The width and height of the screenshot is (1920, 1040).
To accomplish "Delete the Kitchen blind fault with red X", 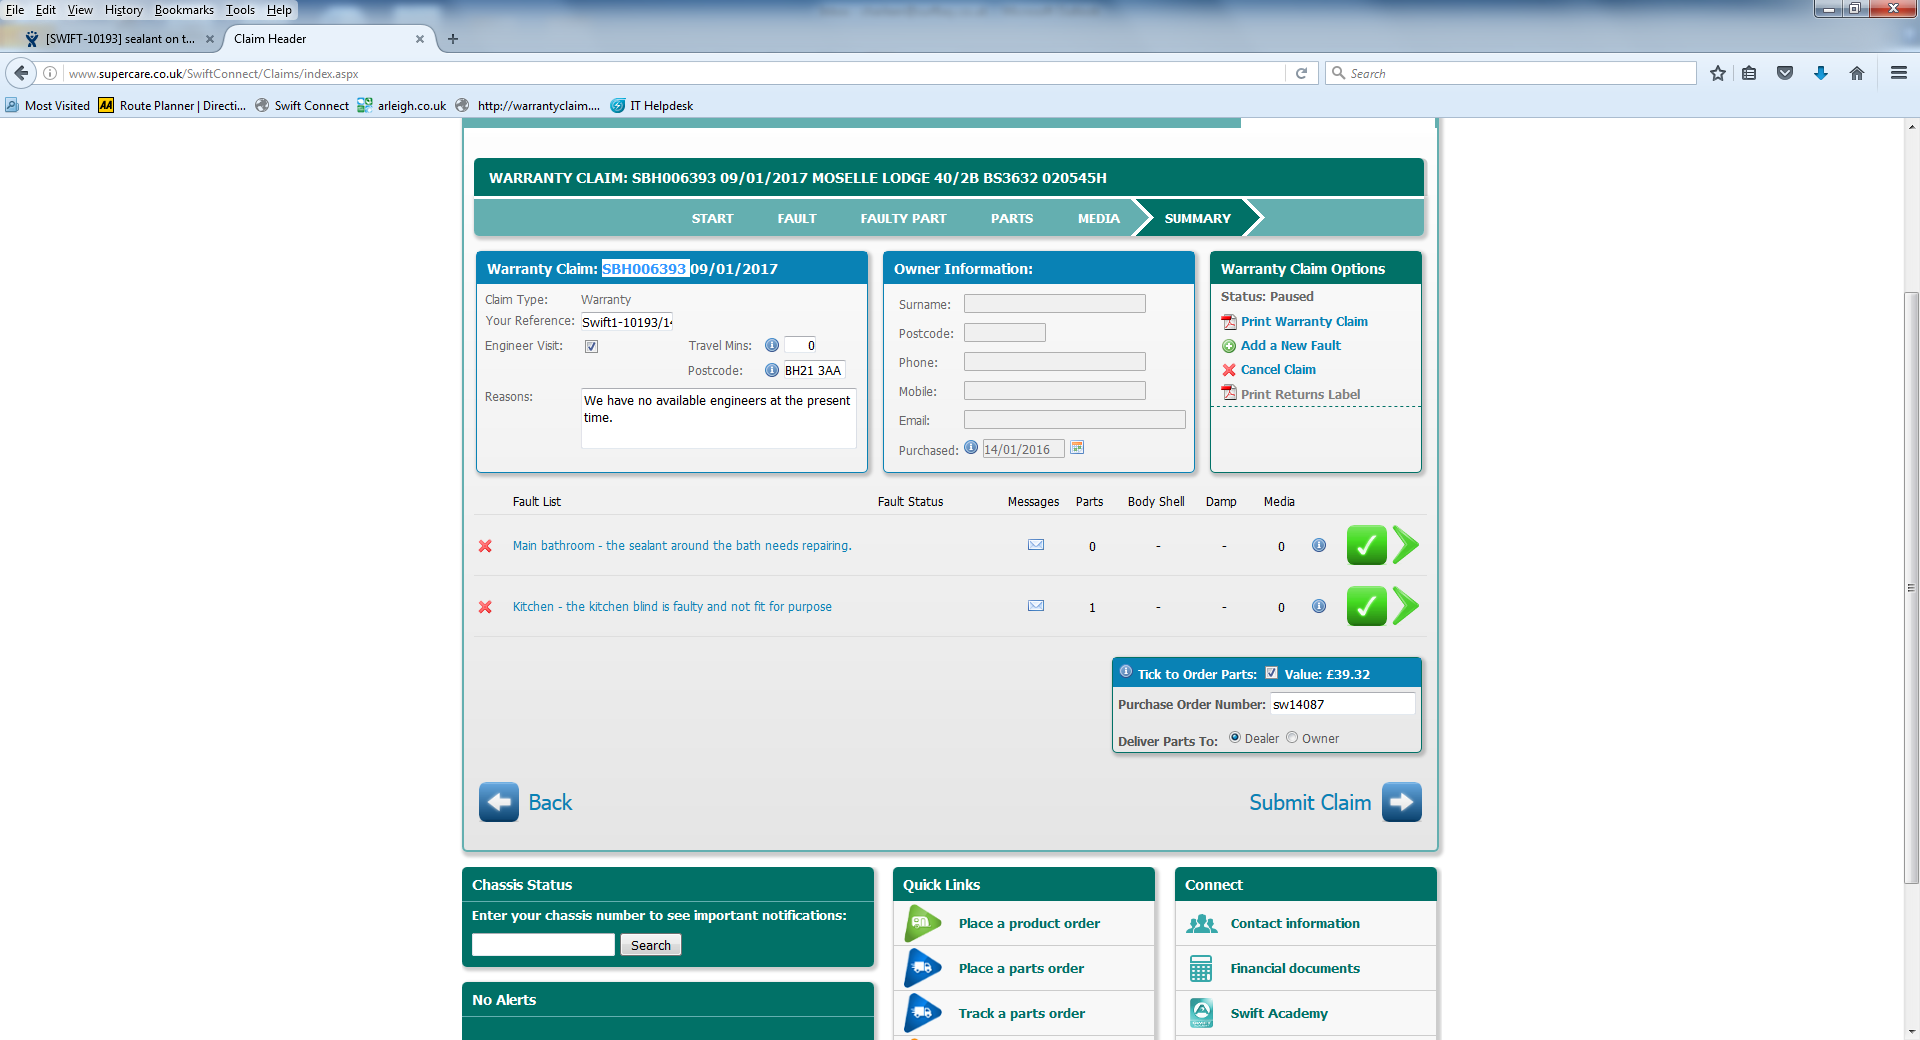I will tap(485, 607).
